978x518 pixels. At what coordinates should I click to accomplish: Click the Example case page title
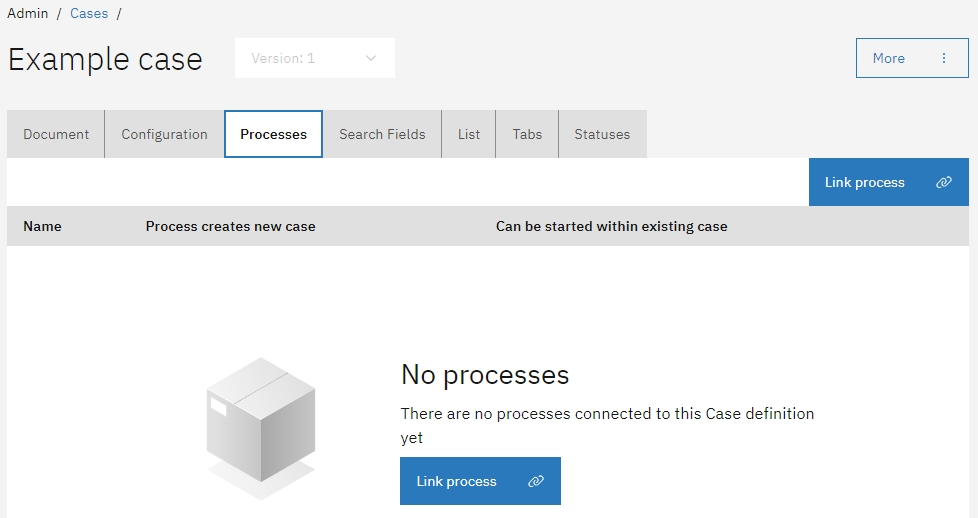(105, 59)
